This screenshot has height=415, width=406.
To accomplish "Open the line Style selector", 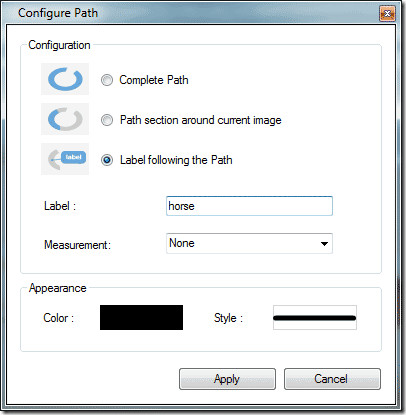I will 315,318.
